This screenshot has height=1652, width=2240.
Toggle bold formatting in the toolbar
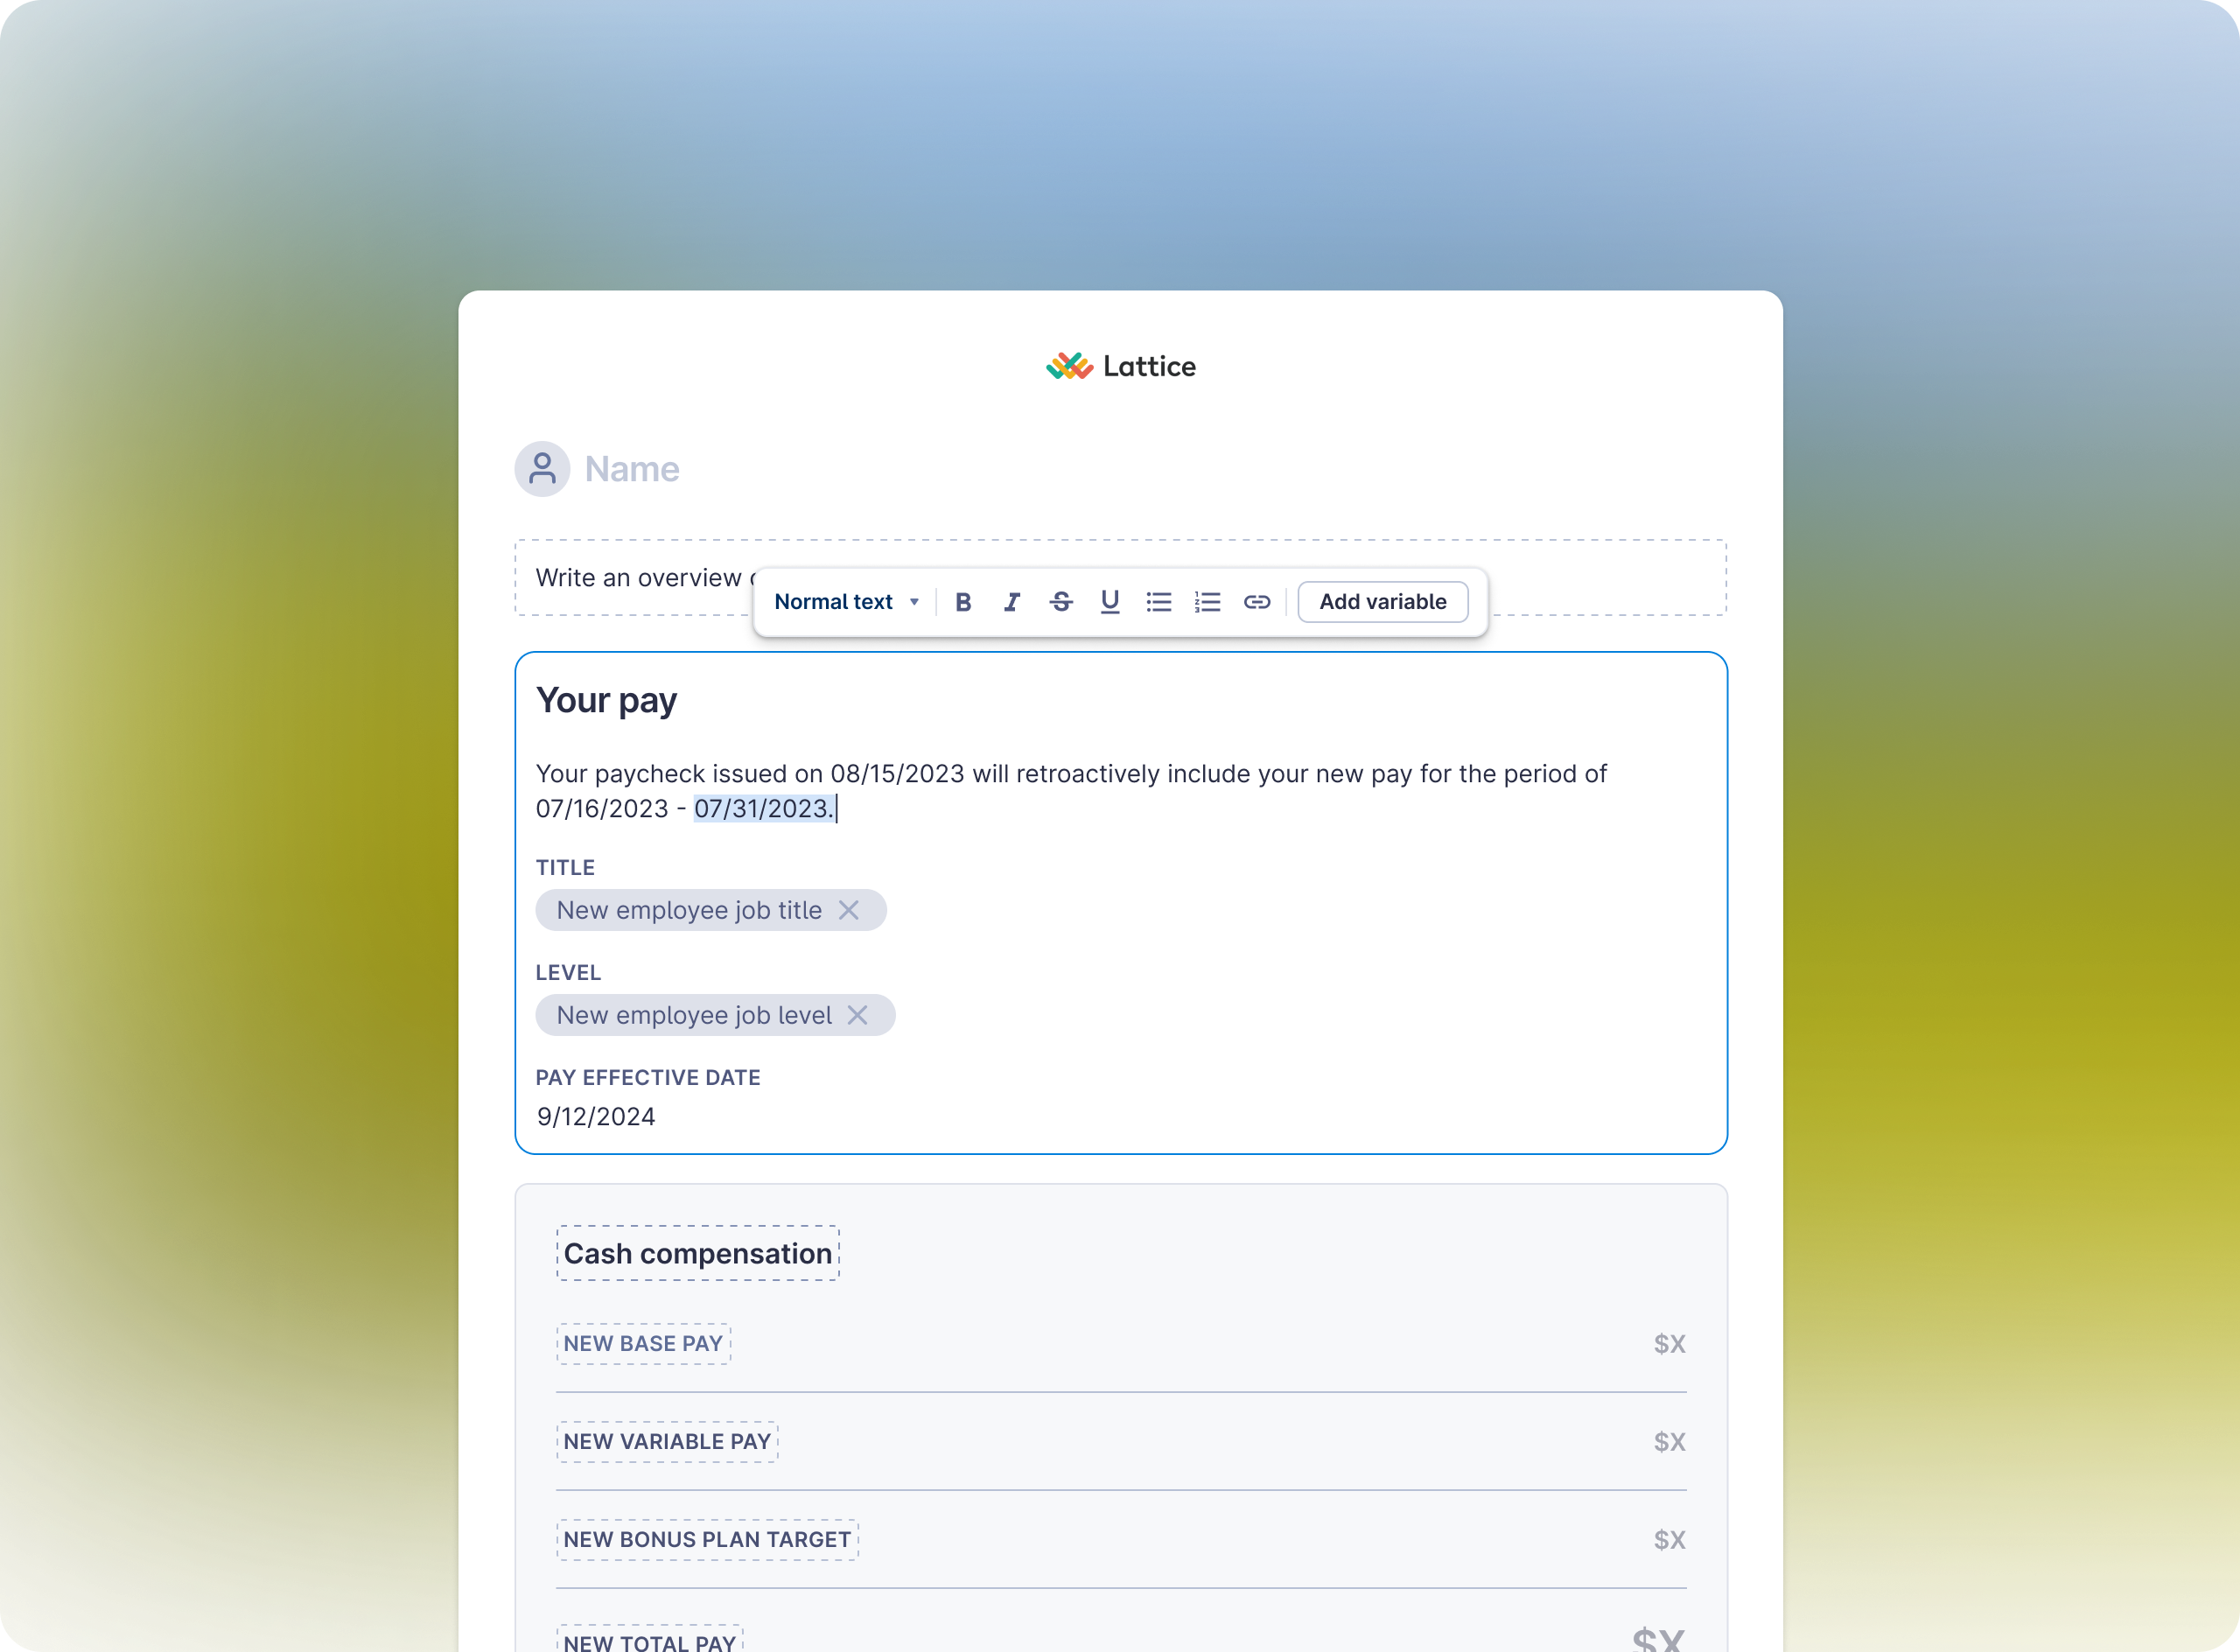tap(963, 601)
